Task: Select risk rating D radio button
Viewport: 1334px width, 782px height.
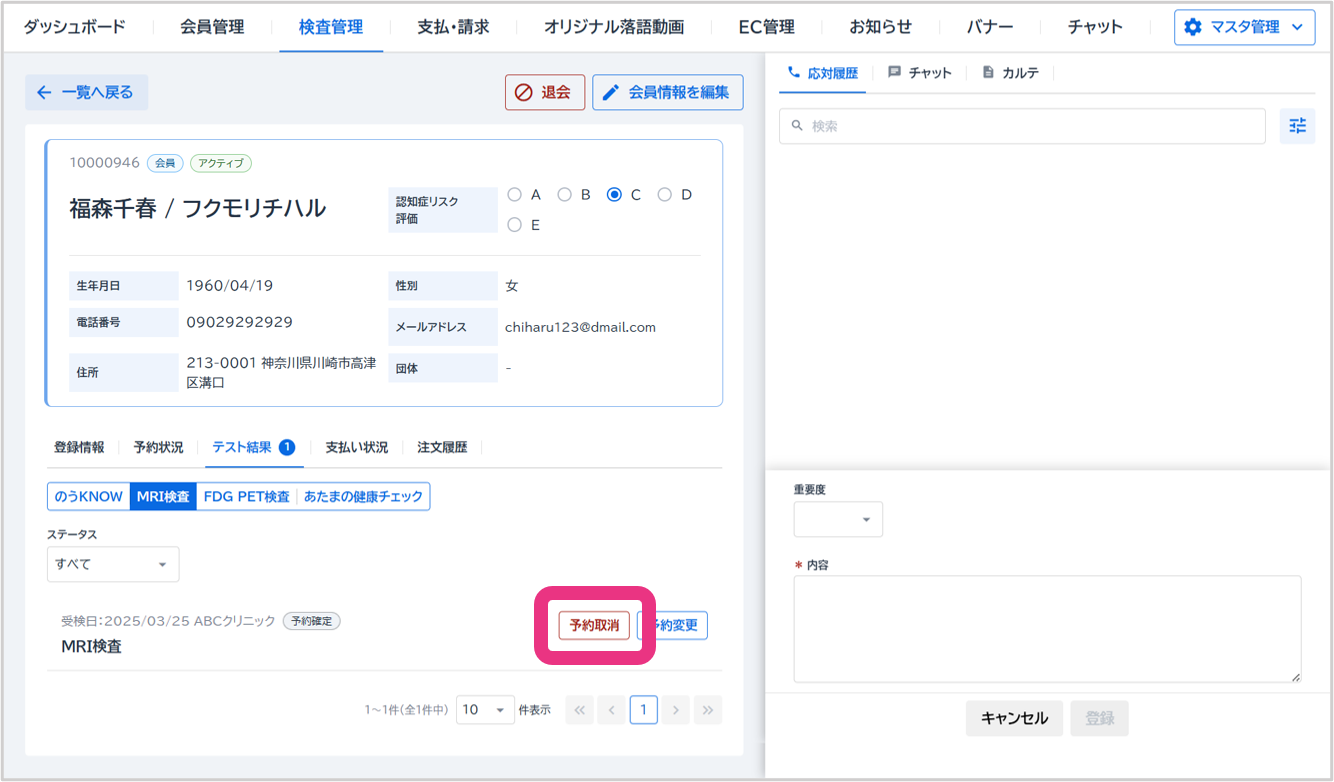Action: click(x=665, y=195)
